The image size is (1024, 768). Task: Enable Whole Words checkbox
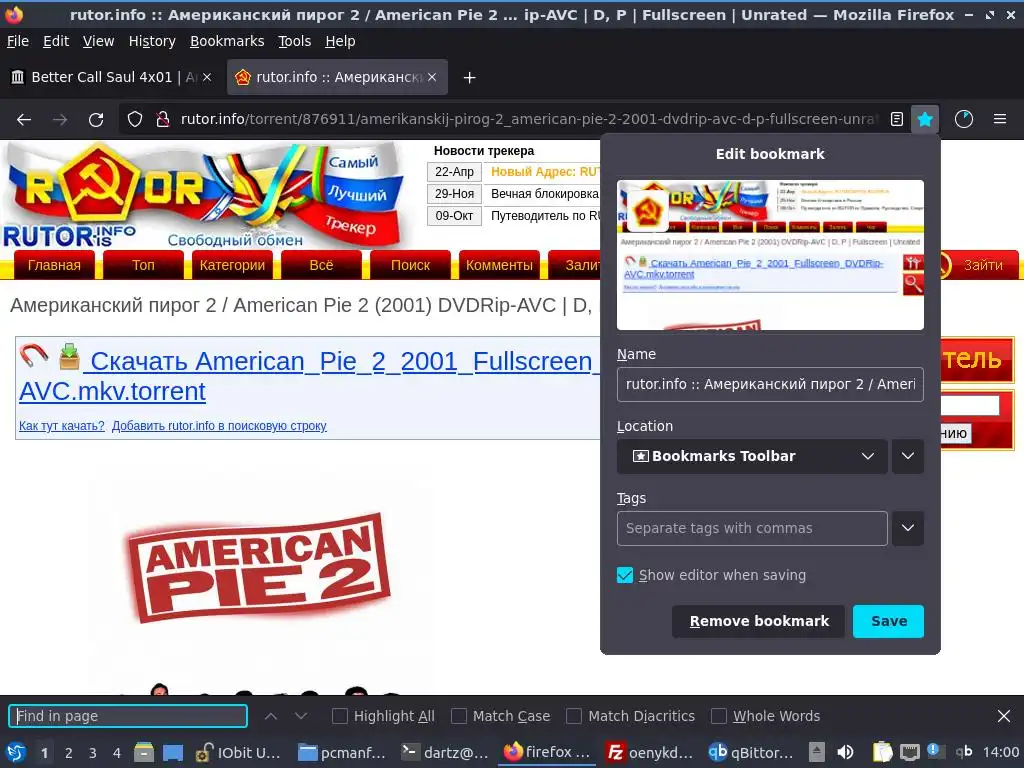click(718, 716)
